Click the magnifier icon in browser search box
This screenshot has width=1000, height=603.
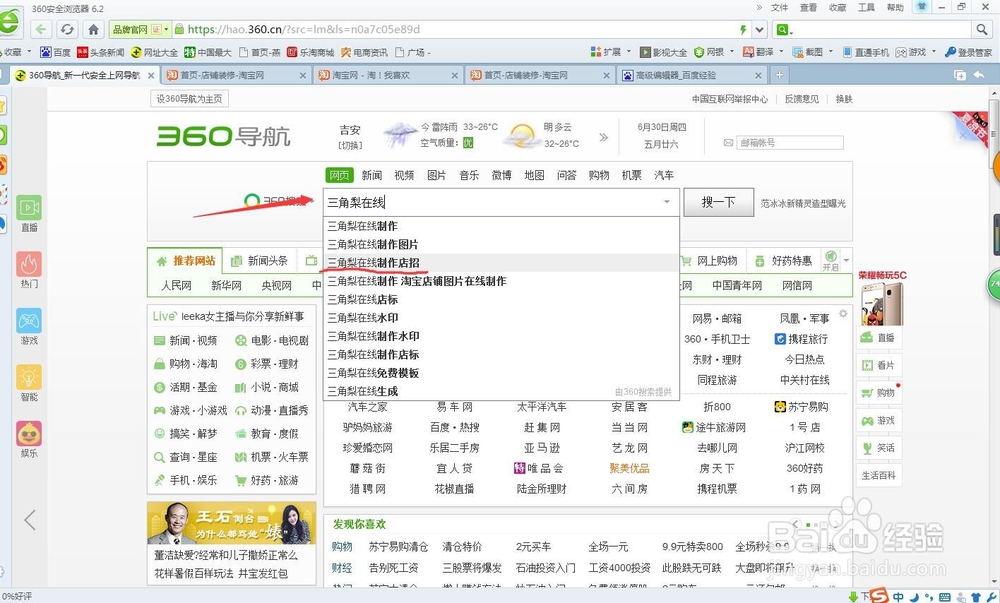tap(981, 29)
